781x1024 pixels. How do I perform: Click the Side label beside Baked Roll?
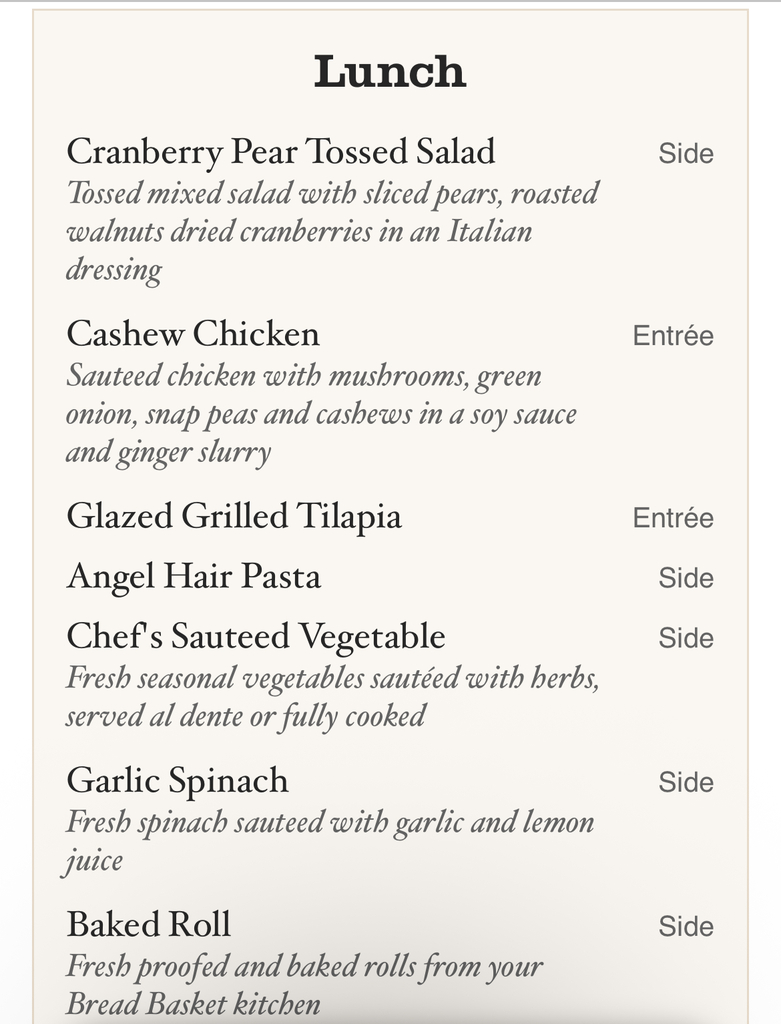tap(686, 927)
